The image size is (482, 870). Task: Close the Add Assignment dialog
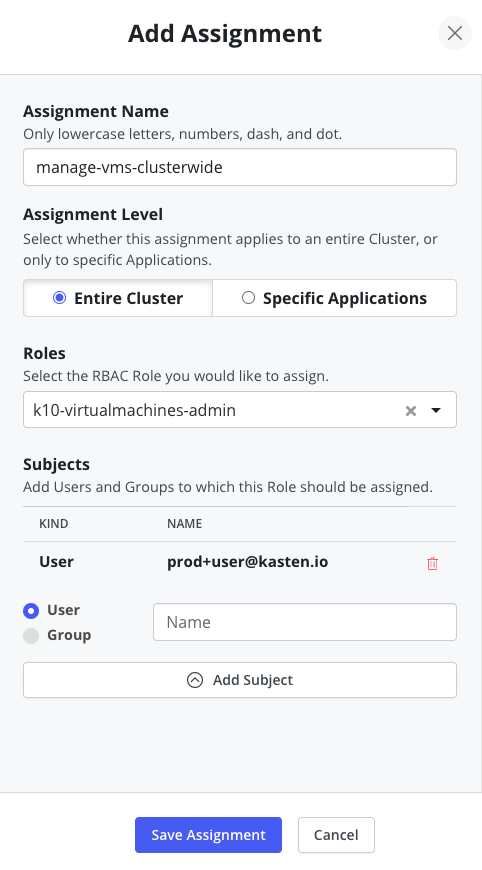[x=455, y=33]
